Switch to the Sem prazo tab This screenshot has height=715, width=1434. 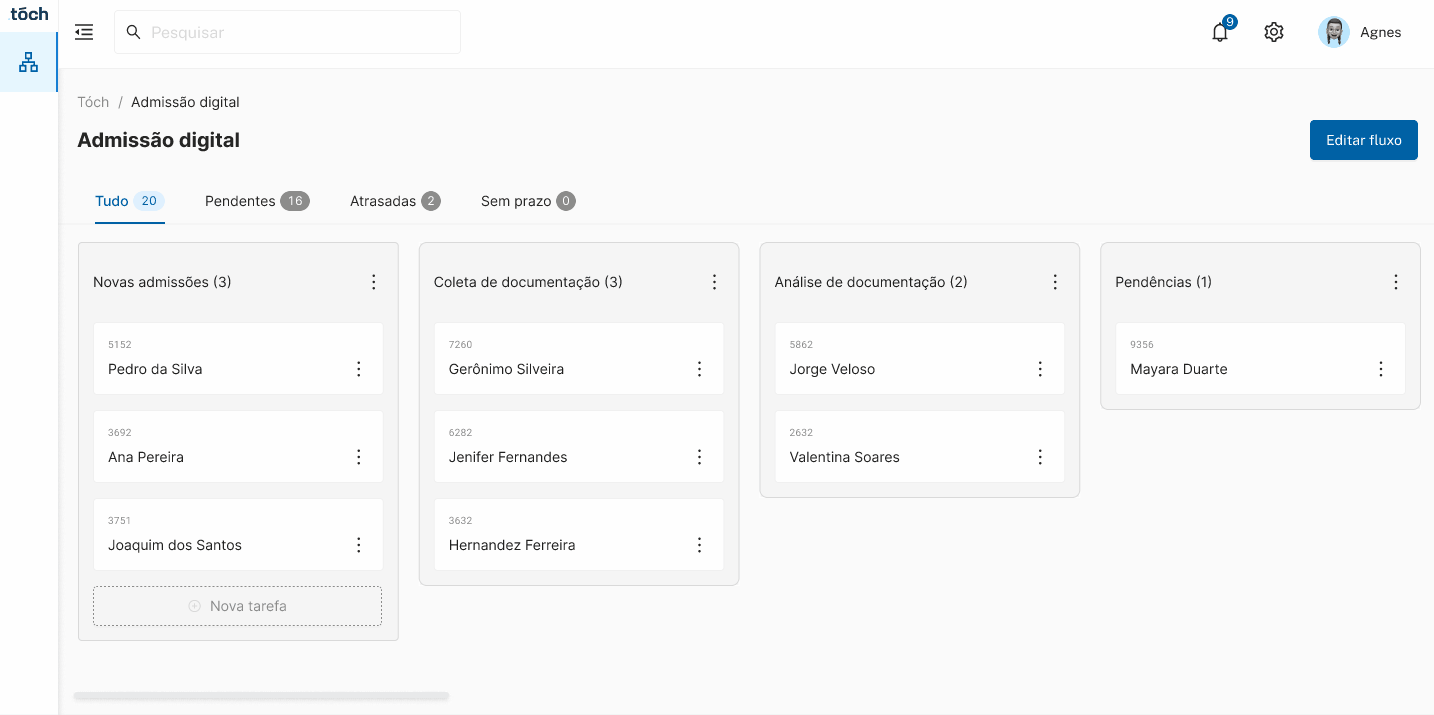pos(528,201)
